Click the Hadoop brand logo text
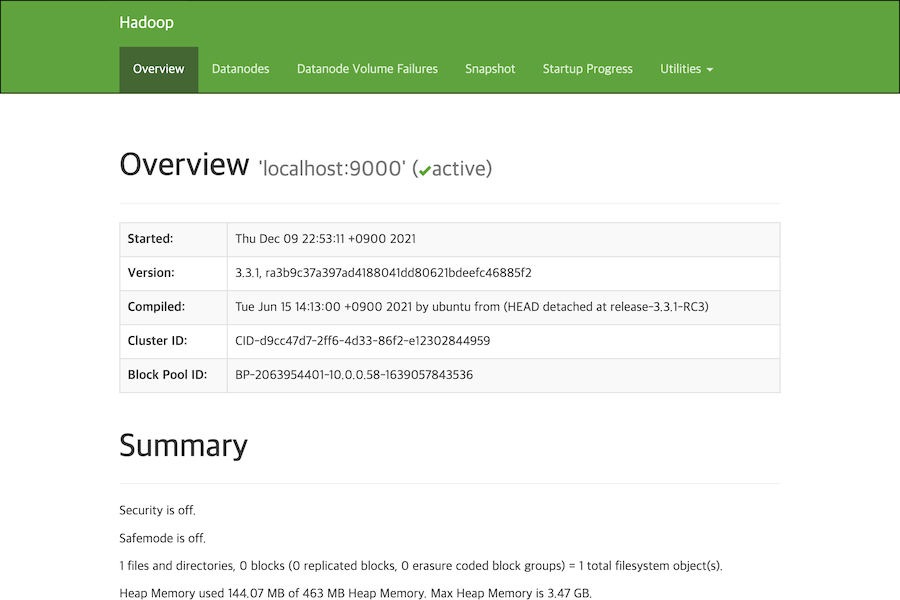The height and width of the screenshot is (600, 900). tap(146, 21)
